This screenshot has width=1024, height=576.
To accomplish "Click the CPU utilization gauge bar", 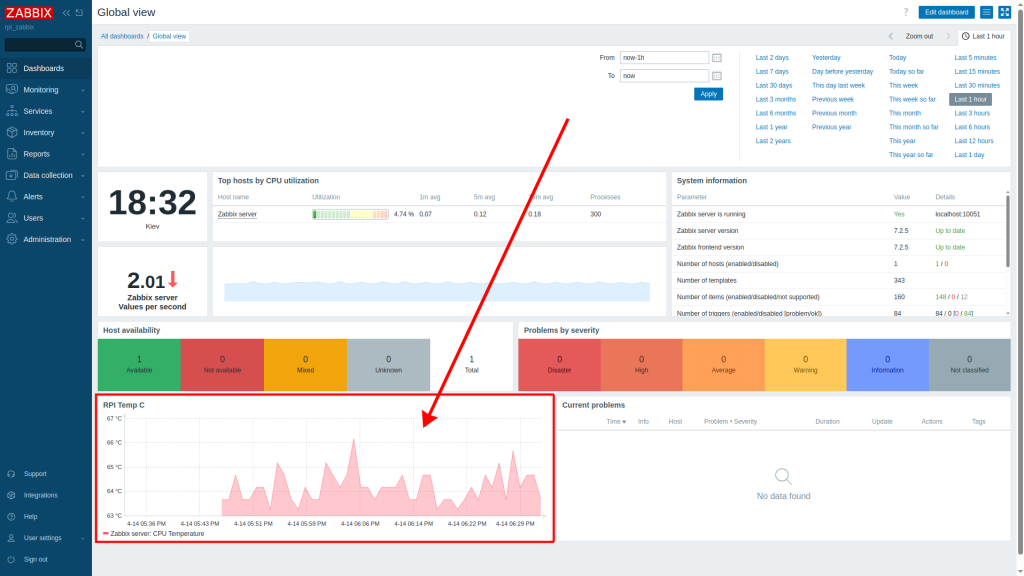I will [351, 214].
